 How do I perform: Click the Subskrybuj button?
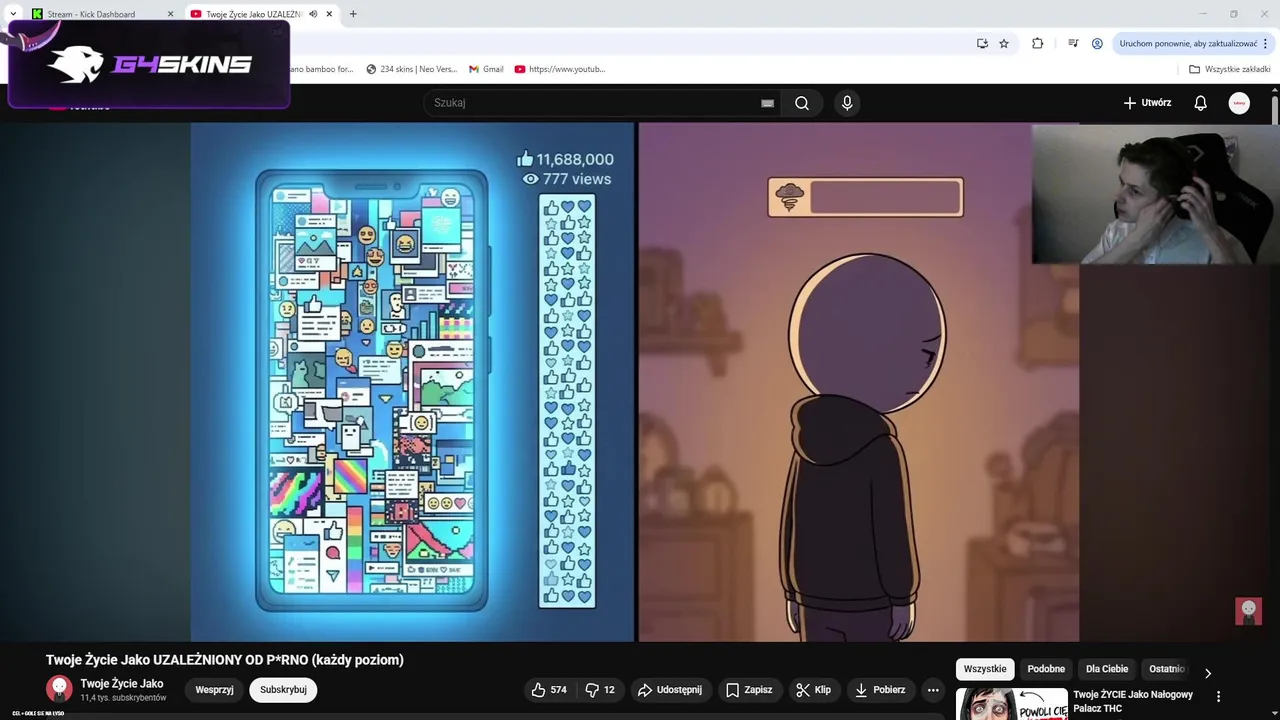(x=283, y=690)
